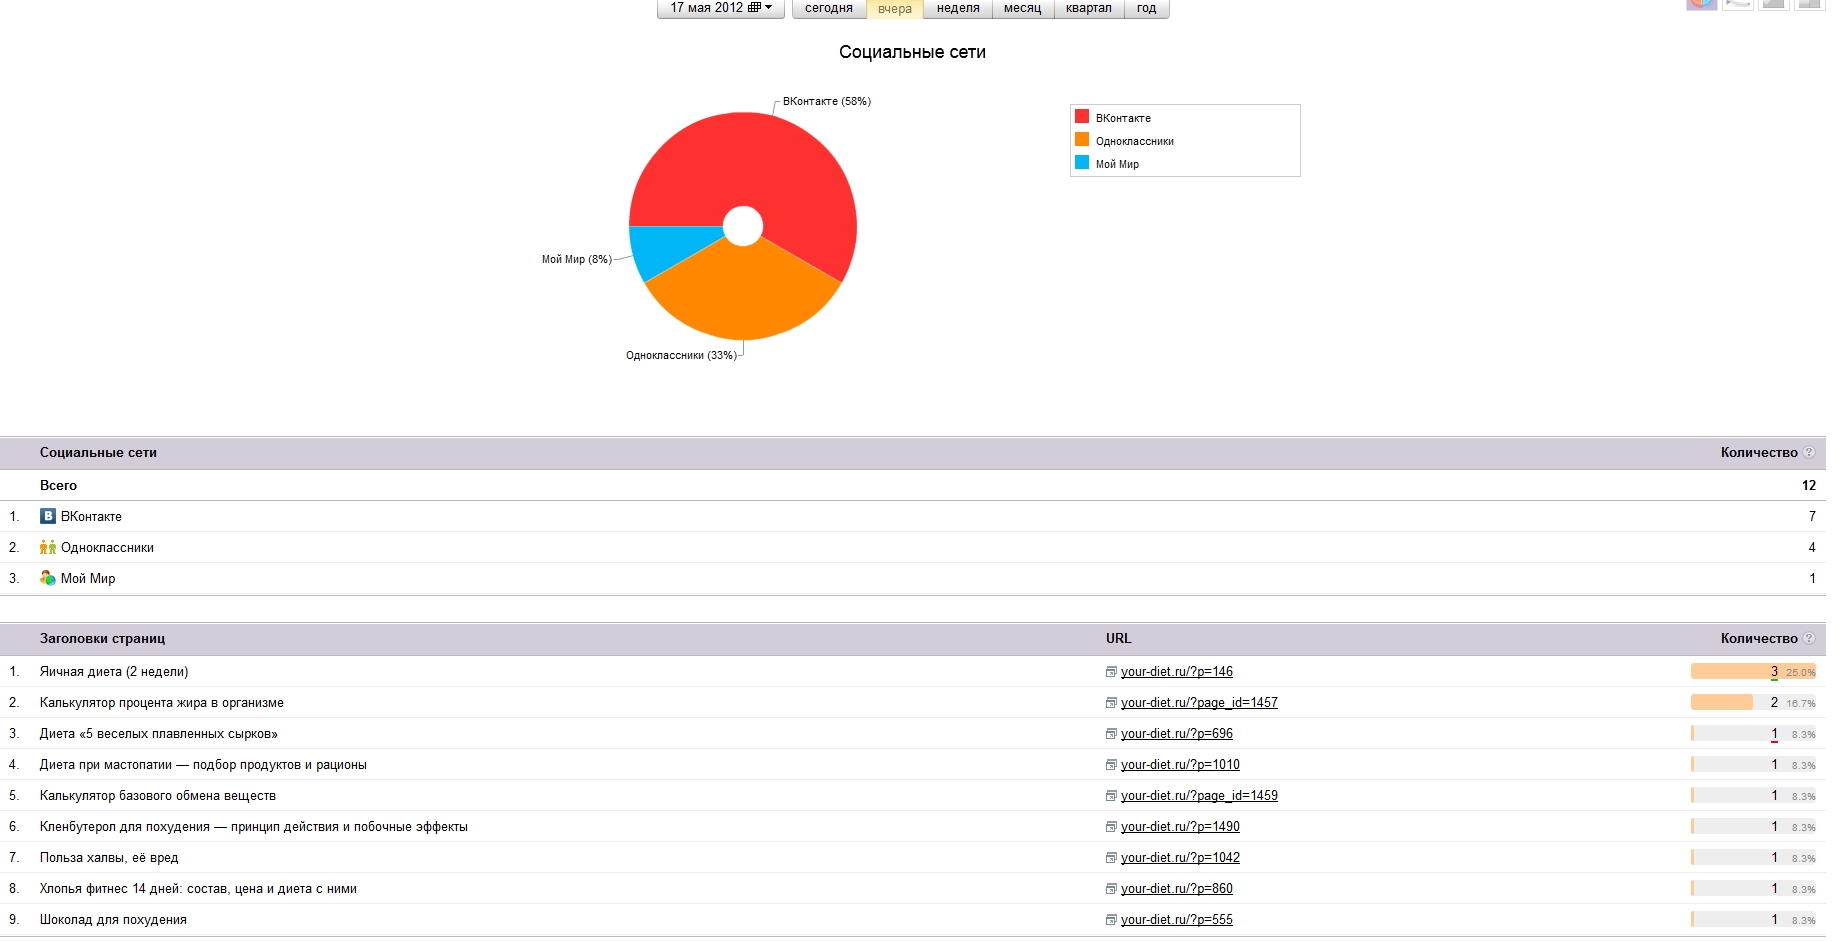Select the год period tab
The image size is (1846, 942).
[x=1147, y=8]
